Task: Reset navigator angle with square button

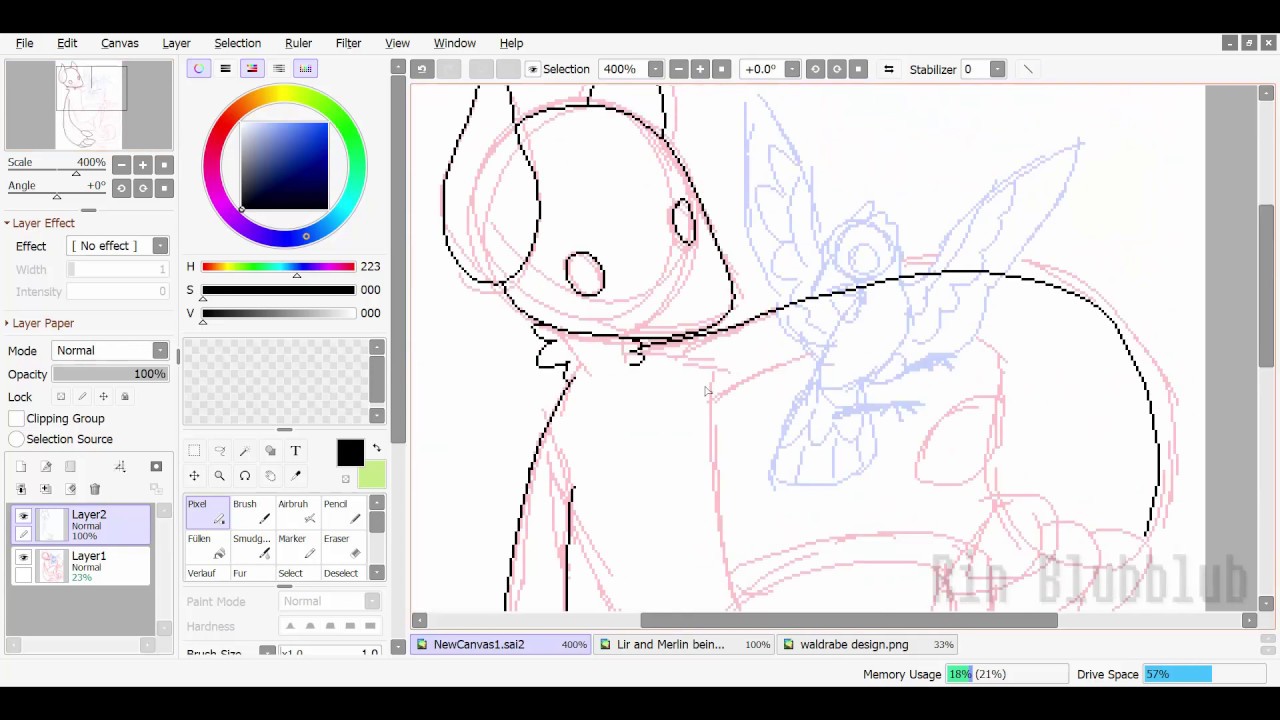Action: [165, 188]
